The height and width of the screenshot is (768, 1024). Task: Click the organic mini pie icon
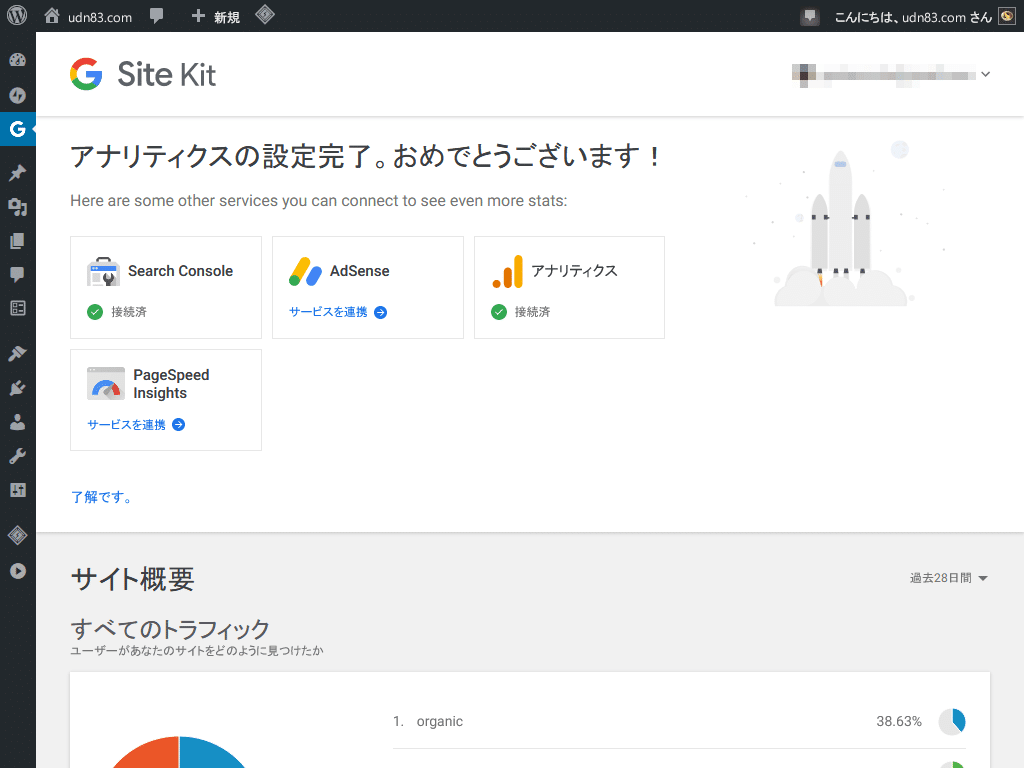(952, 722)
